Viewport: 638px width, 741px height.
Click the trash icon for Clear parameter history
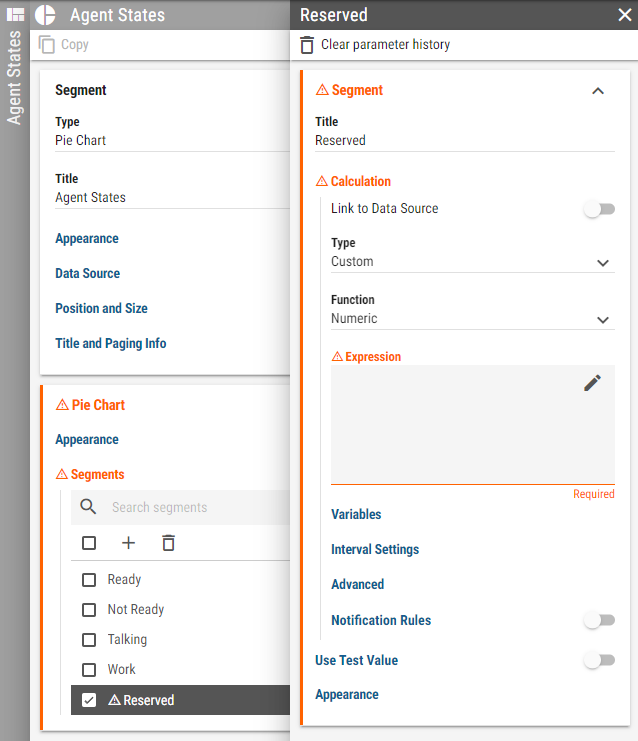coord(307,45)
